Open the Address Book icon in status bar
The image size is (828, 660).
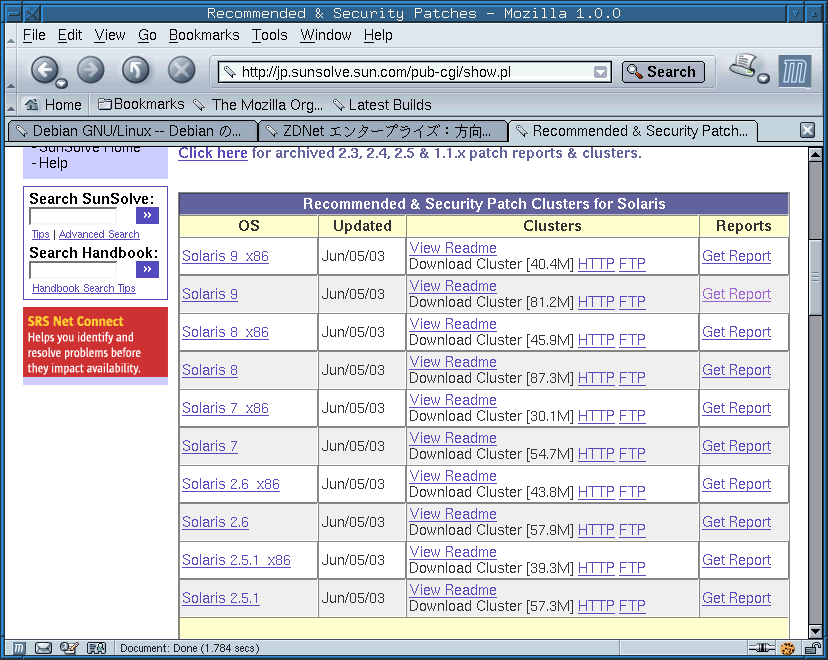pyautogui.click(x=96, y=648)
